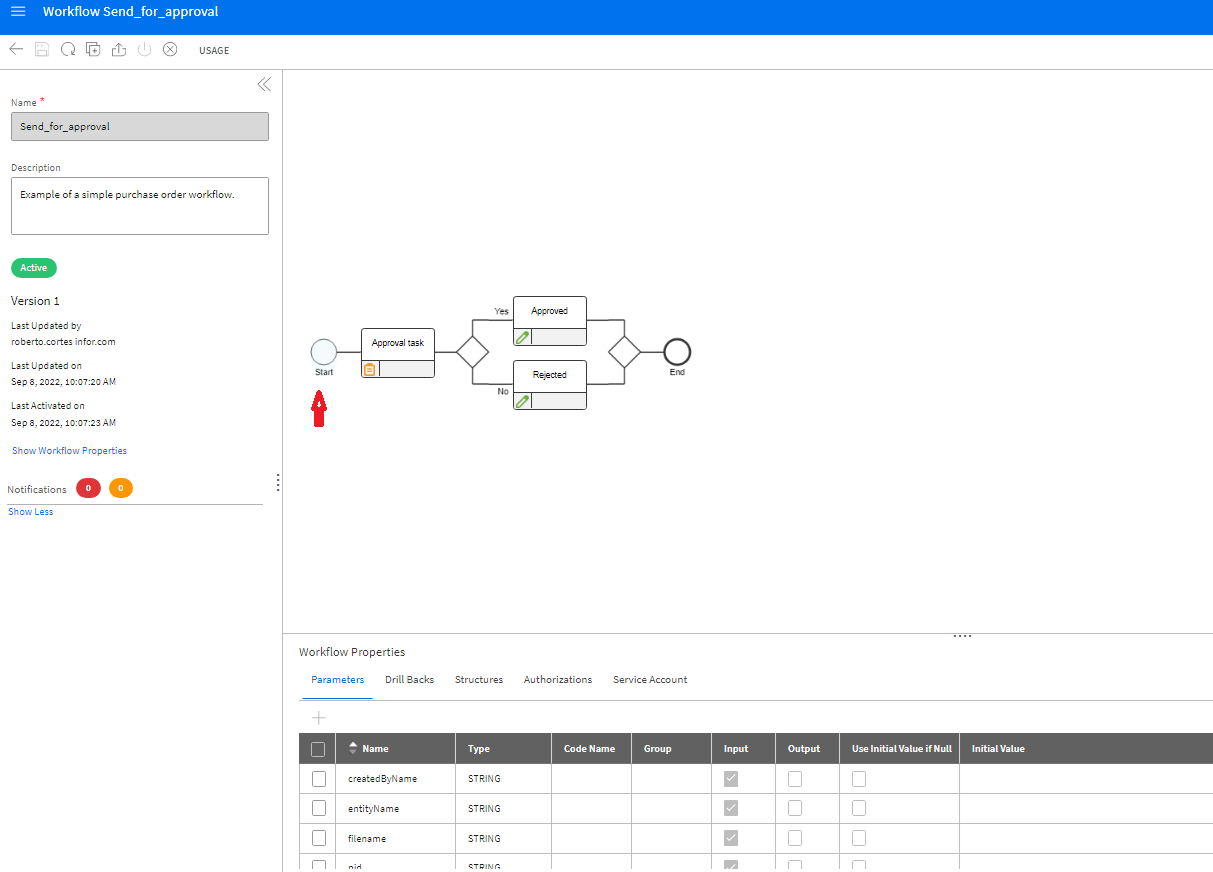Click the circled X deactivate icon
The image size is (1213, 872).
click(x=170, y=49)
